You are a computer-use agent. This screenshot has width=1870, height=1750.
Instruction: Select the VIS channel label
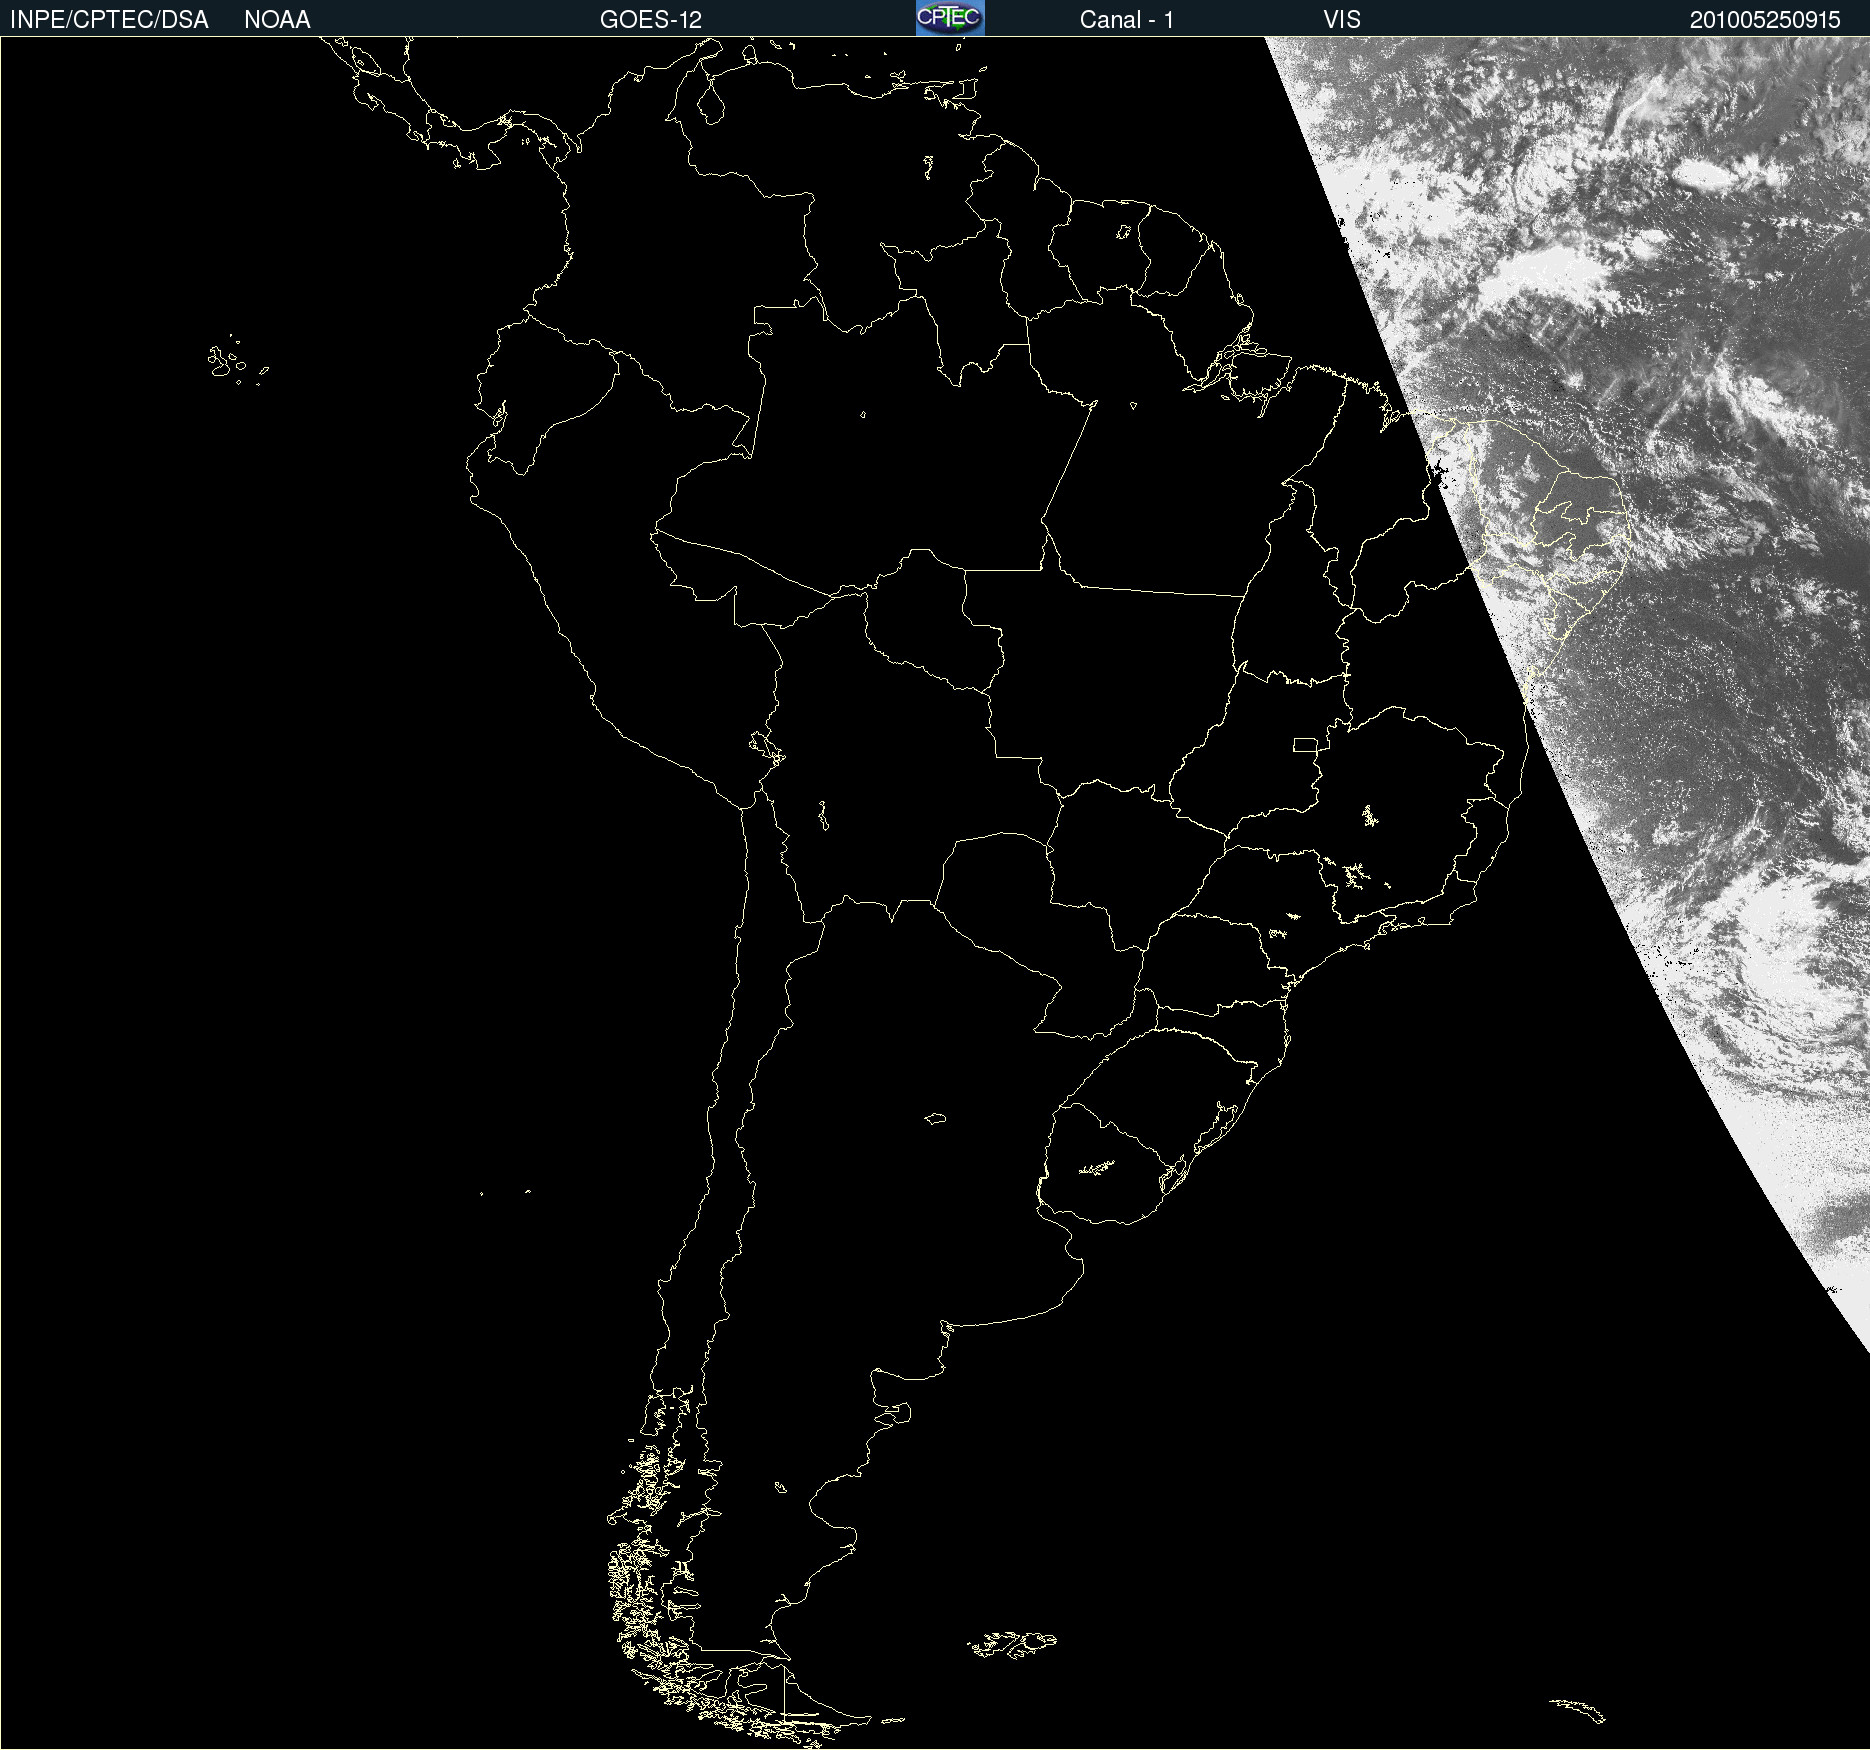click(1342, 20)
